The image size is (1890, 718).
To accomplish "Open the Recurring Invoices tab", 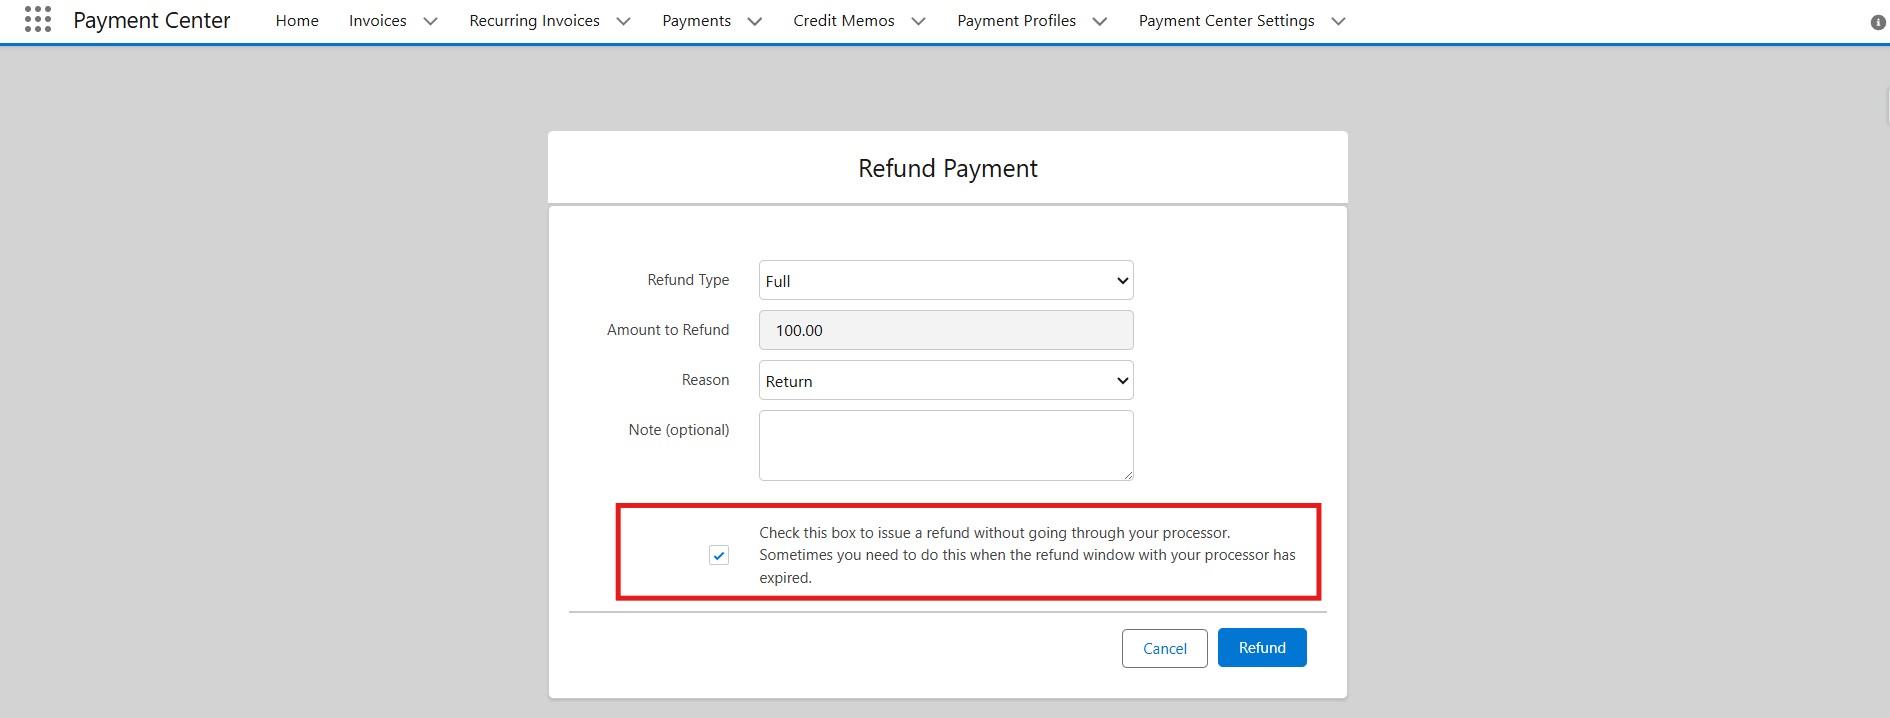I will (534, 21).
